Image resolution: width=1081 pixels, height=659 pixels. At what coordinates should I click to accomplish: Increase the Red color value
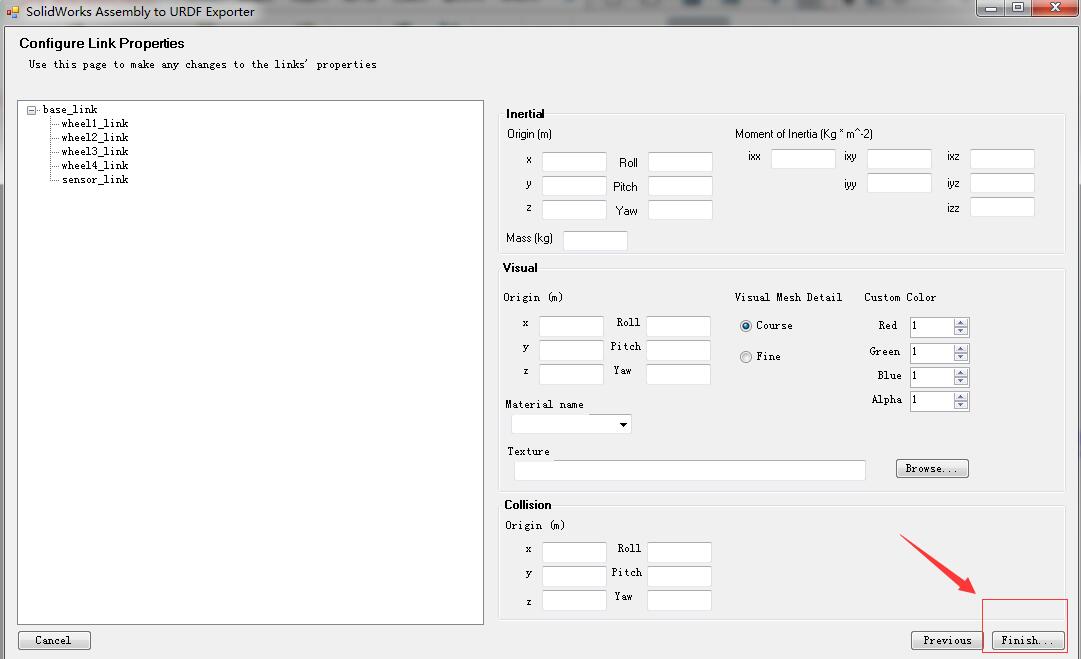[961, 323]
